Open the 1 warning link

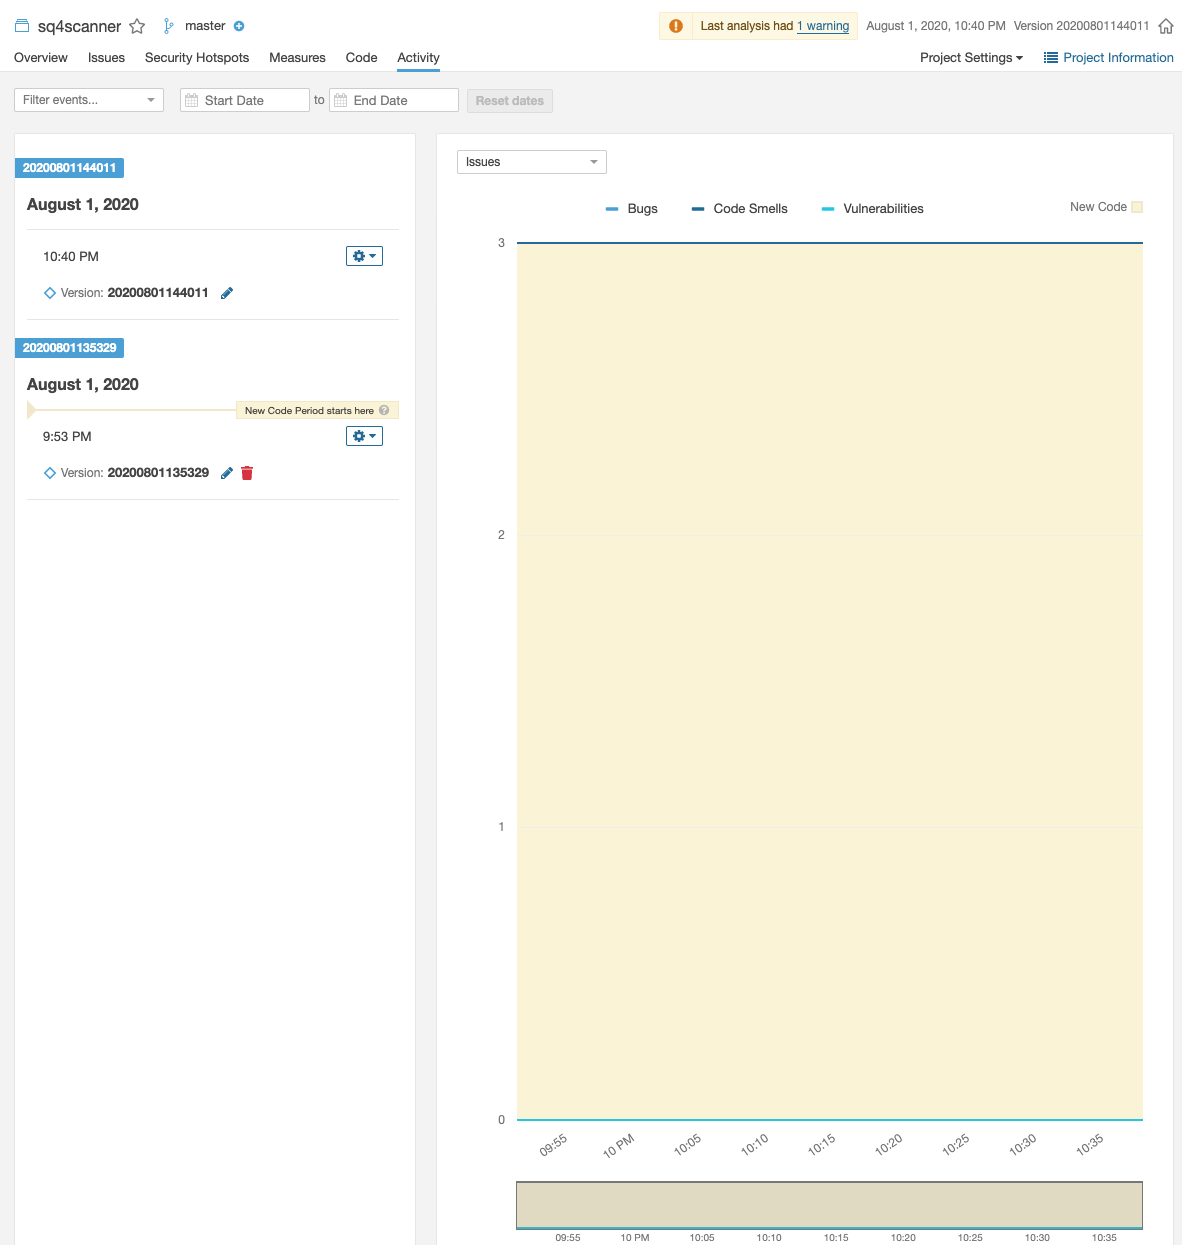click(823, 26)
